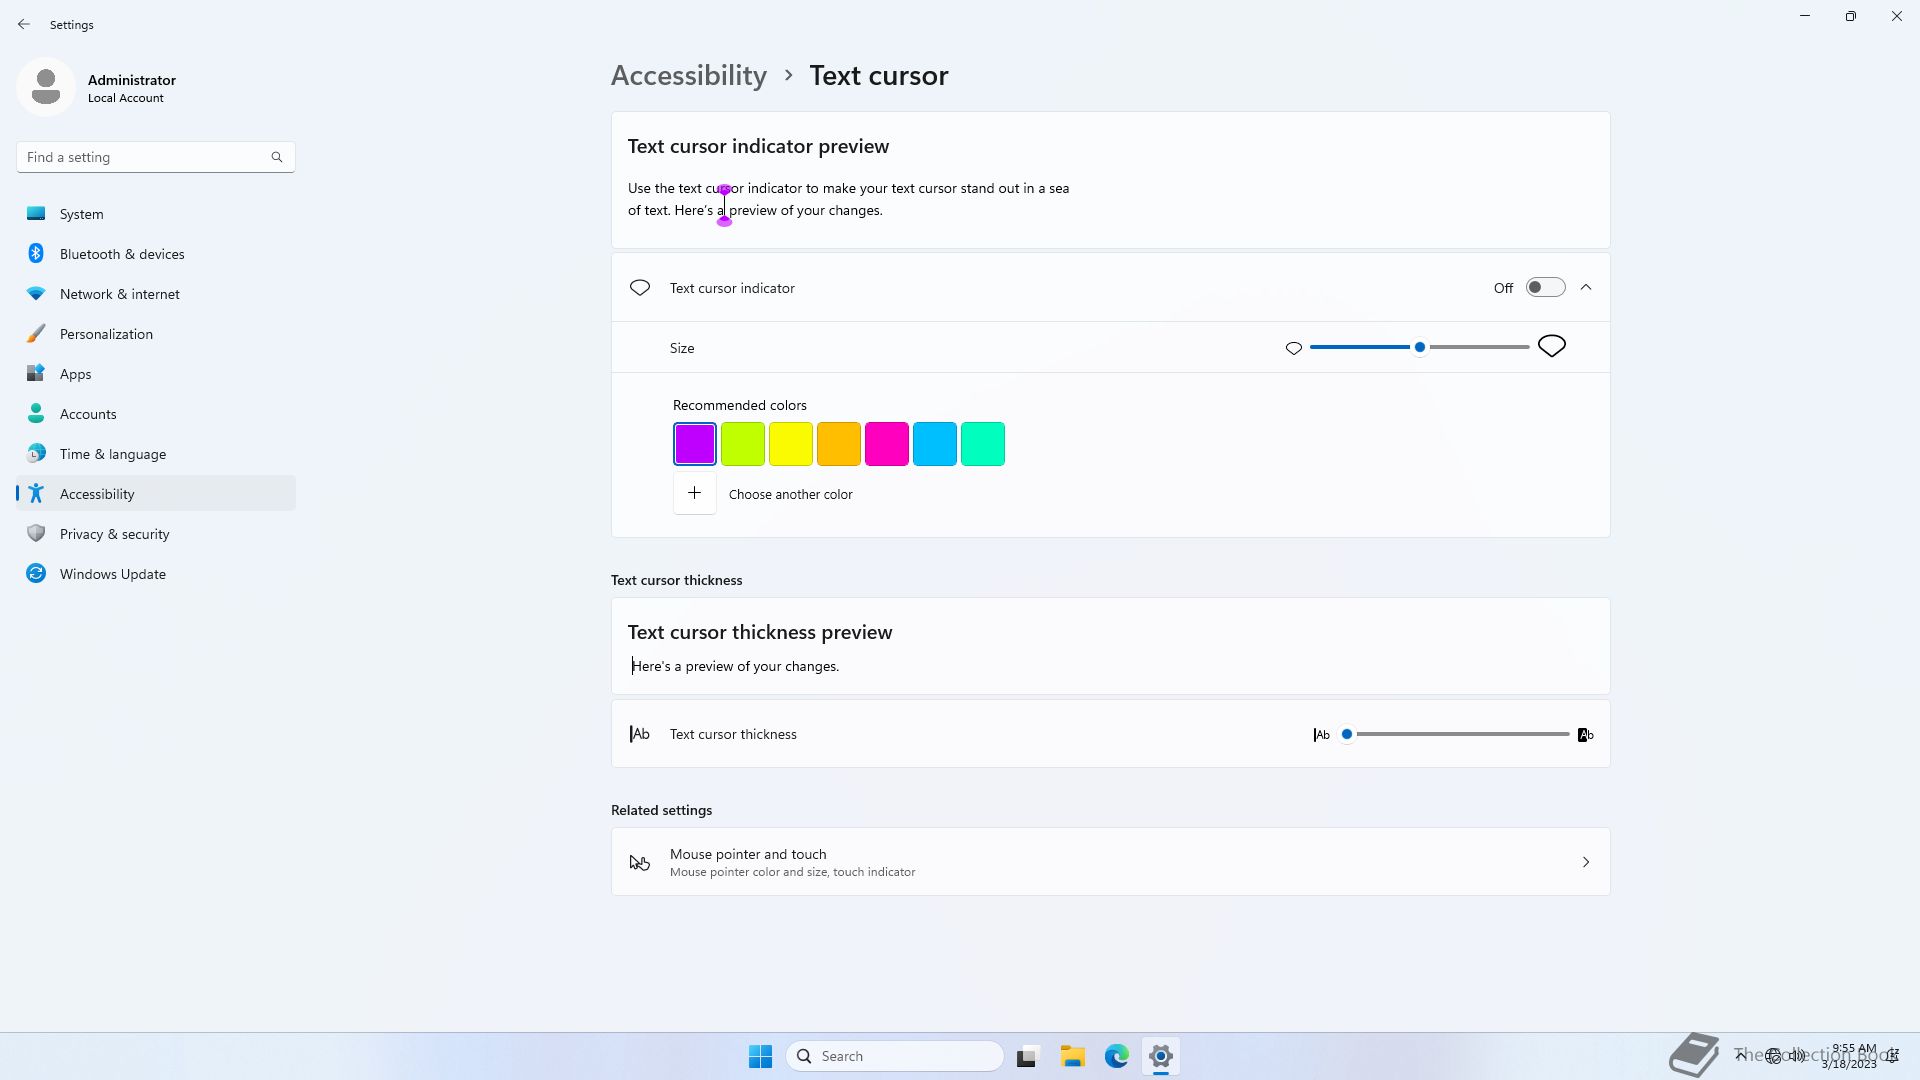Viewport: 1920px width, 1080px height.
Task: Open the Windows Update category
Action: (112, 574)
